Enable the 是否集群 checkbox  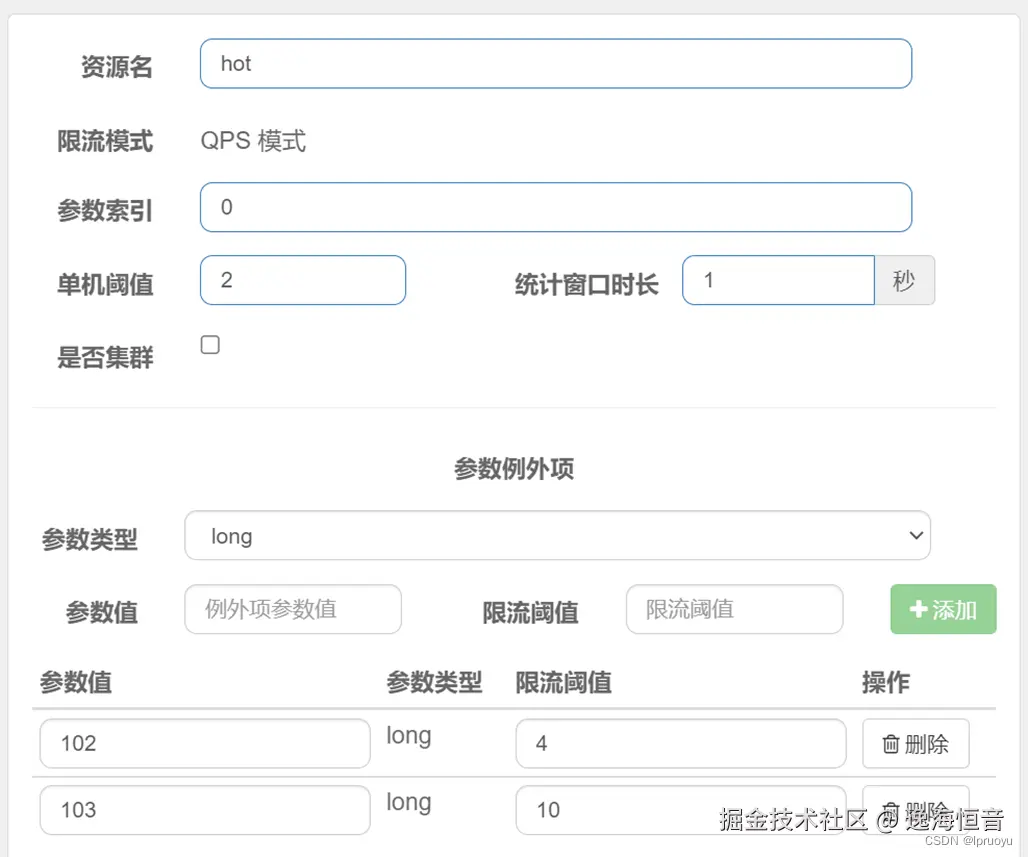pos(210,344)
